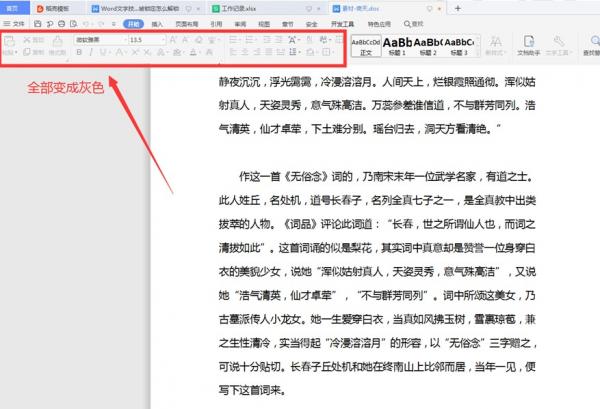Switch to the 页面布局 ribbon tab
This screenshot has width=600, height=409.
187,24
